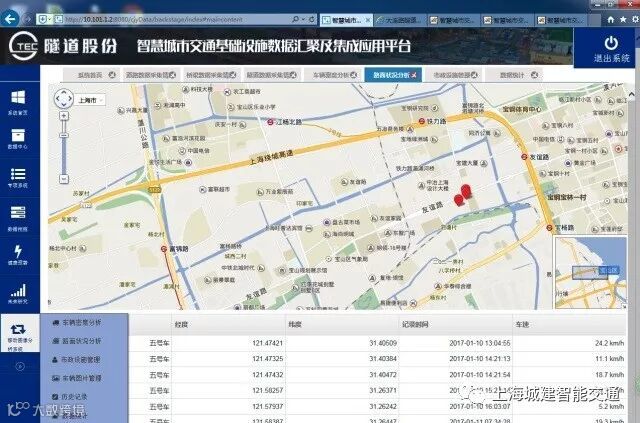Click the 隧道股份 TEC logo
This screenshot has height=423, width=640.
pos(63,46)
